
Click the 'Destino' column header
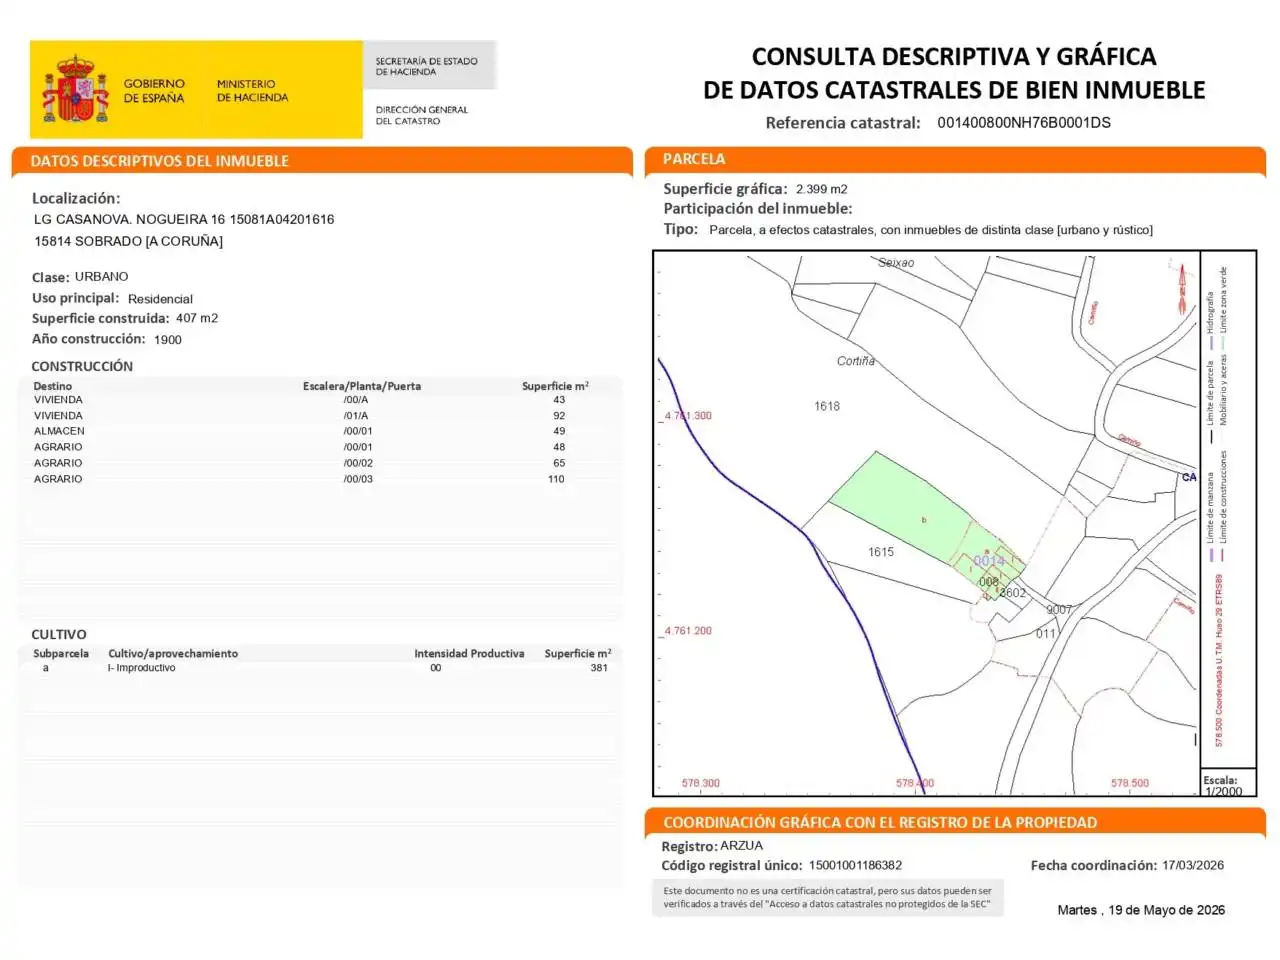(53, 386)
